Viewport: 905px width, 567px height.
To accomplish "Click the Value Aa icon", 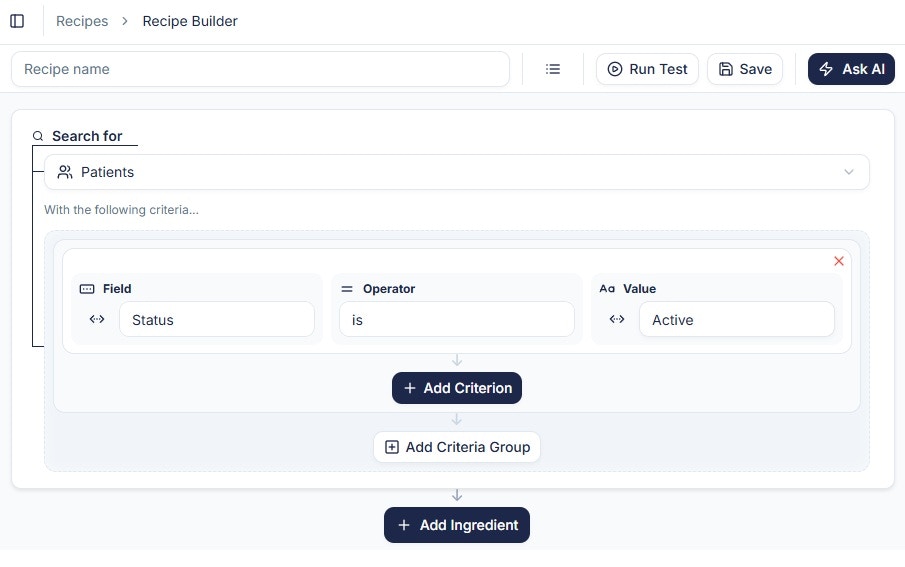I will (607, 289).
